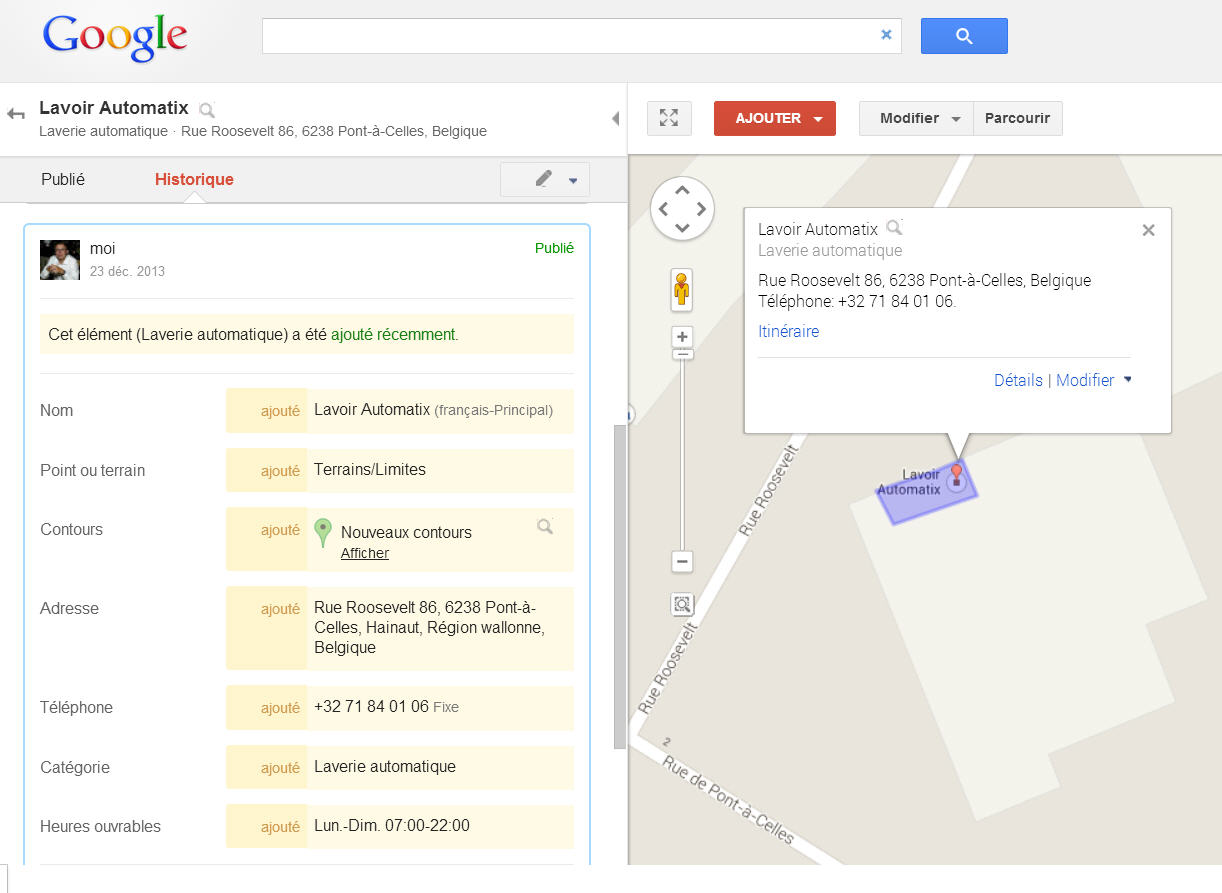Click the Afficher link under Nouveaux contours
The width and height of the screenshot is (1222, 893).
tap(365, 554)
